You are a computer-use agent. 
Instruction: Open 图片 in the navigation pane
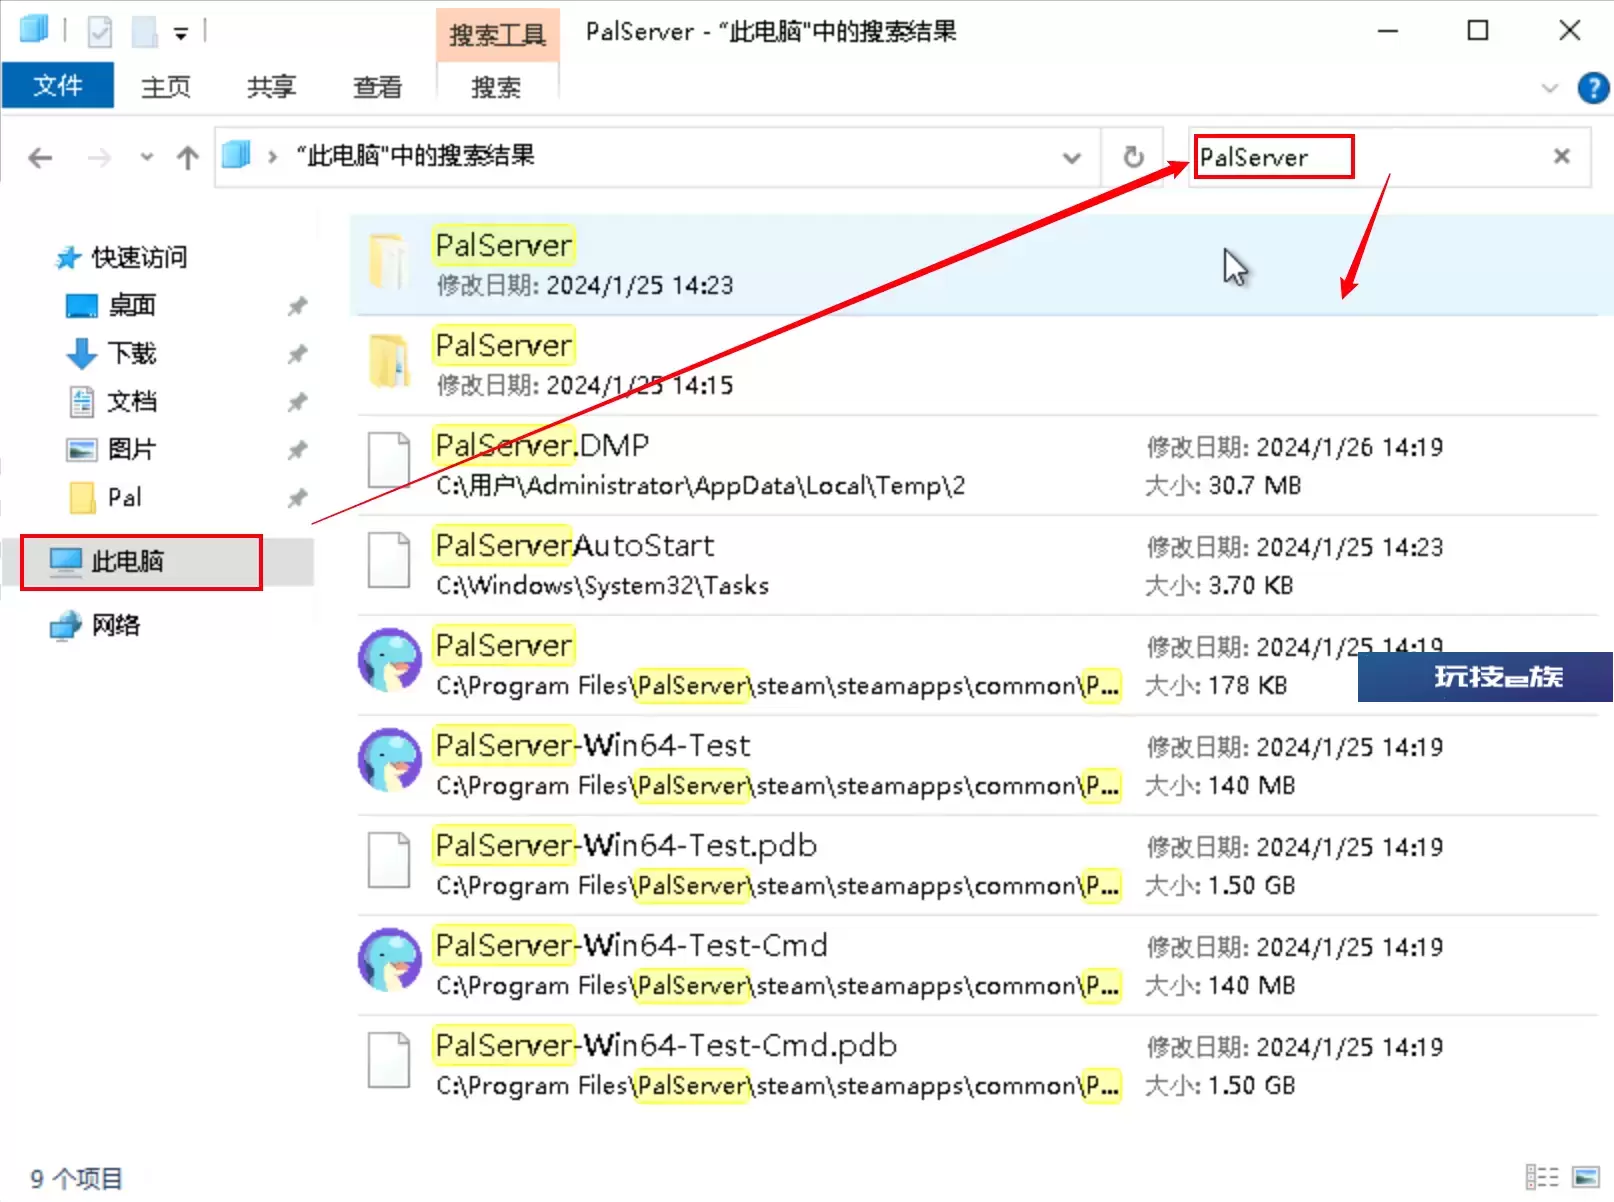click(111, 449)
